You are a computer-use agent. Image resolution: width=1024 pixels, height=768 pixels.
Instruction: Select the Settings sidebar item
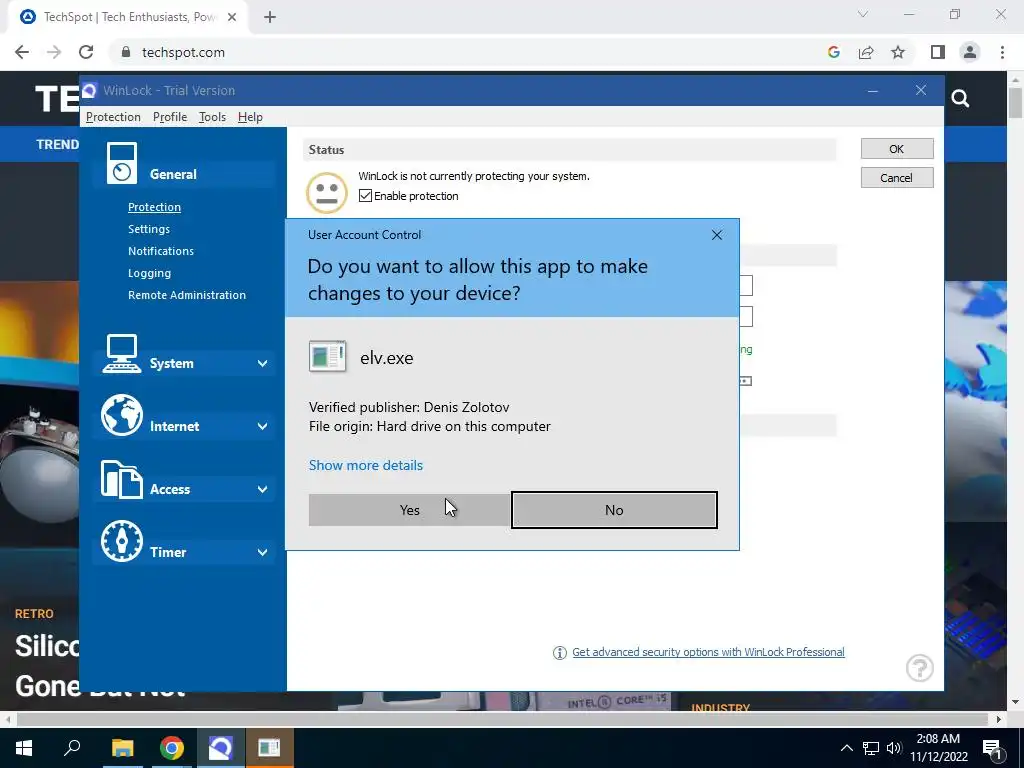[149, 229]
